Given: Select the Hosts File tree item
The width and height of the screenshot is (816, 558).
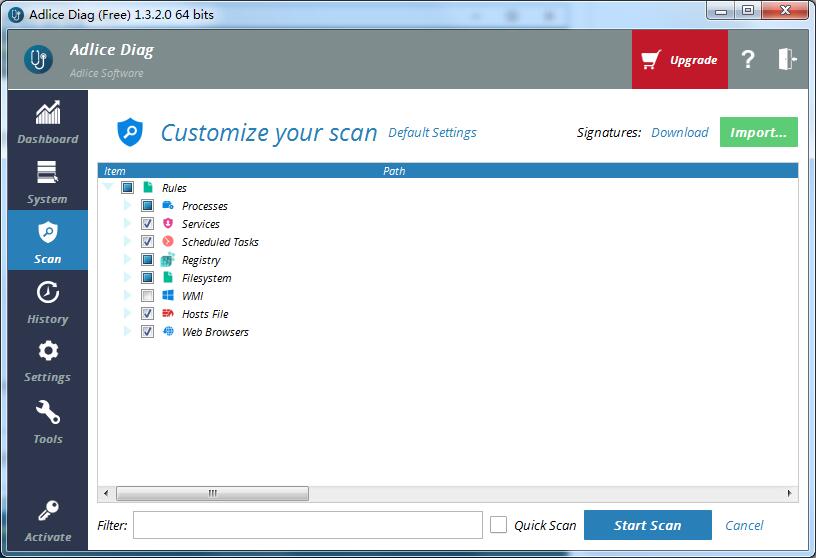Looking at the screenshot, I should (205, 314).
